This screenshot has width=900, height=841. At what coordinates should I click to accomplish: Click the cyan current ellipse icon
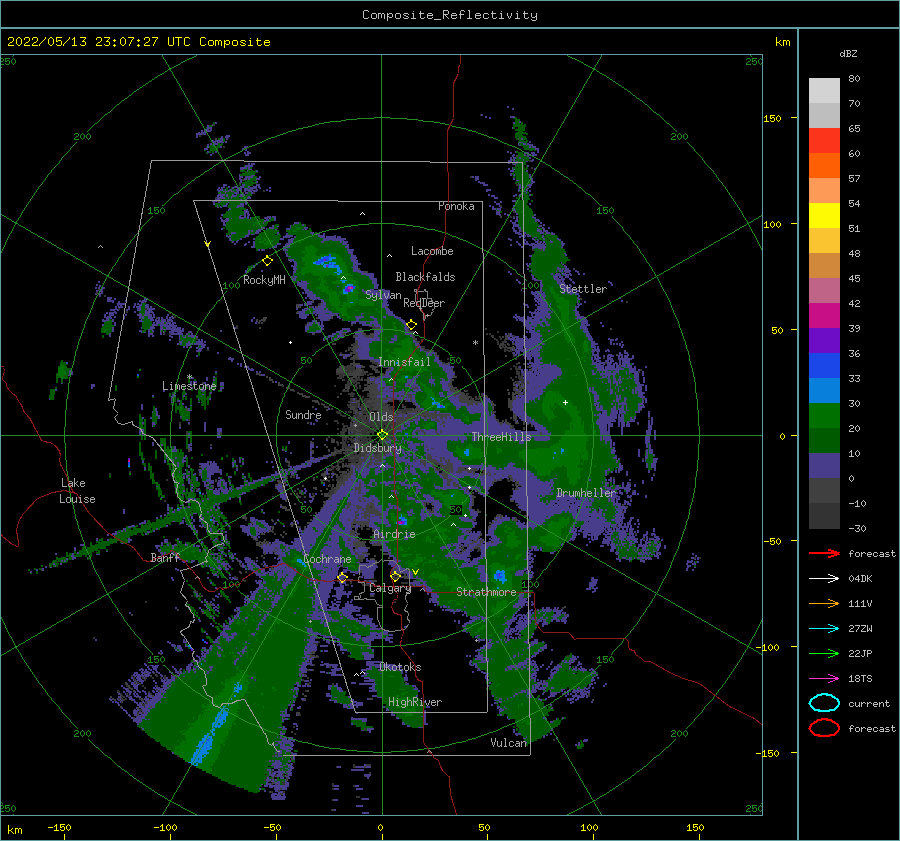coord(824,703)
